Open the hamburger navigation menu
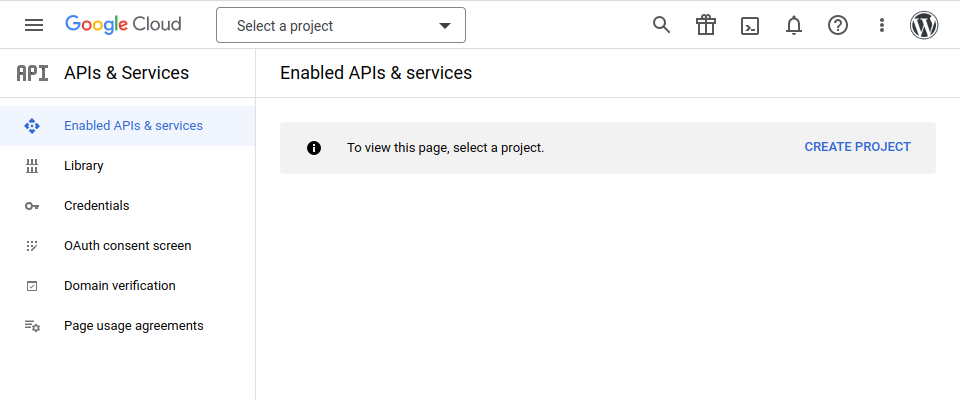This screenshot has height=400, width=960. click(x=34, y=25)
